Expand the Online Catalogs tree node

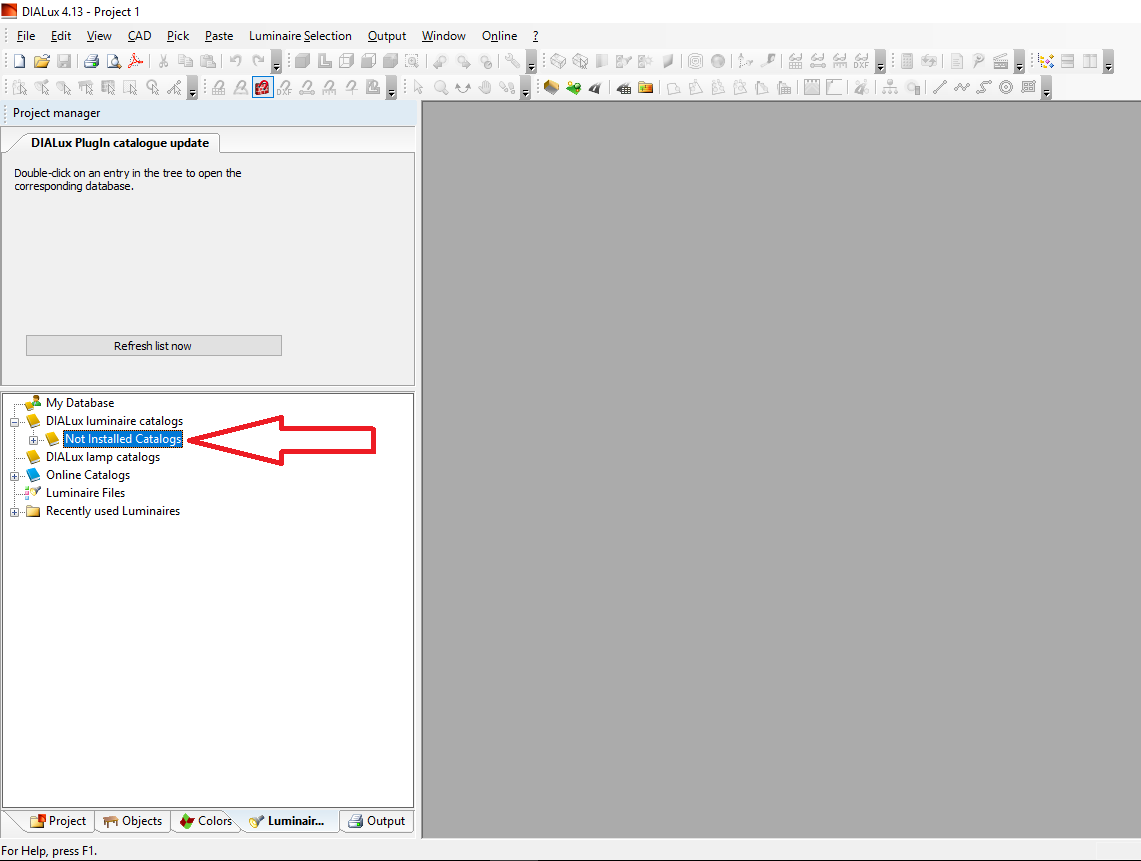tap(15, 476)
